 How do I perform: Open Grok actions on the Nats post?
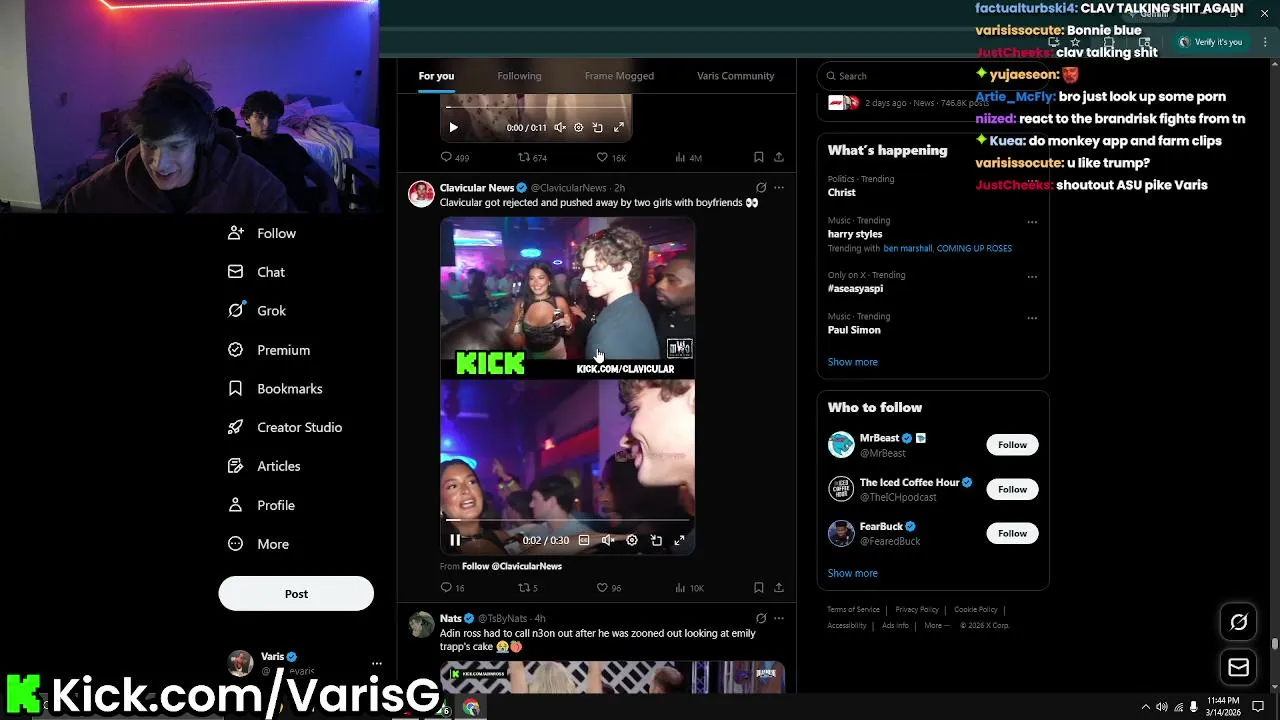pyautogui.click(x=761, y=618)
